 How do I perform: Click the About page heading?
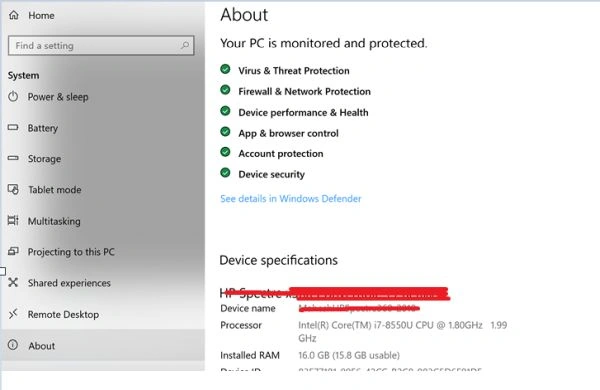[x=244, y=15]
